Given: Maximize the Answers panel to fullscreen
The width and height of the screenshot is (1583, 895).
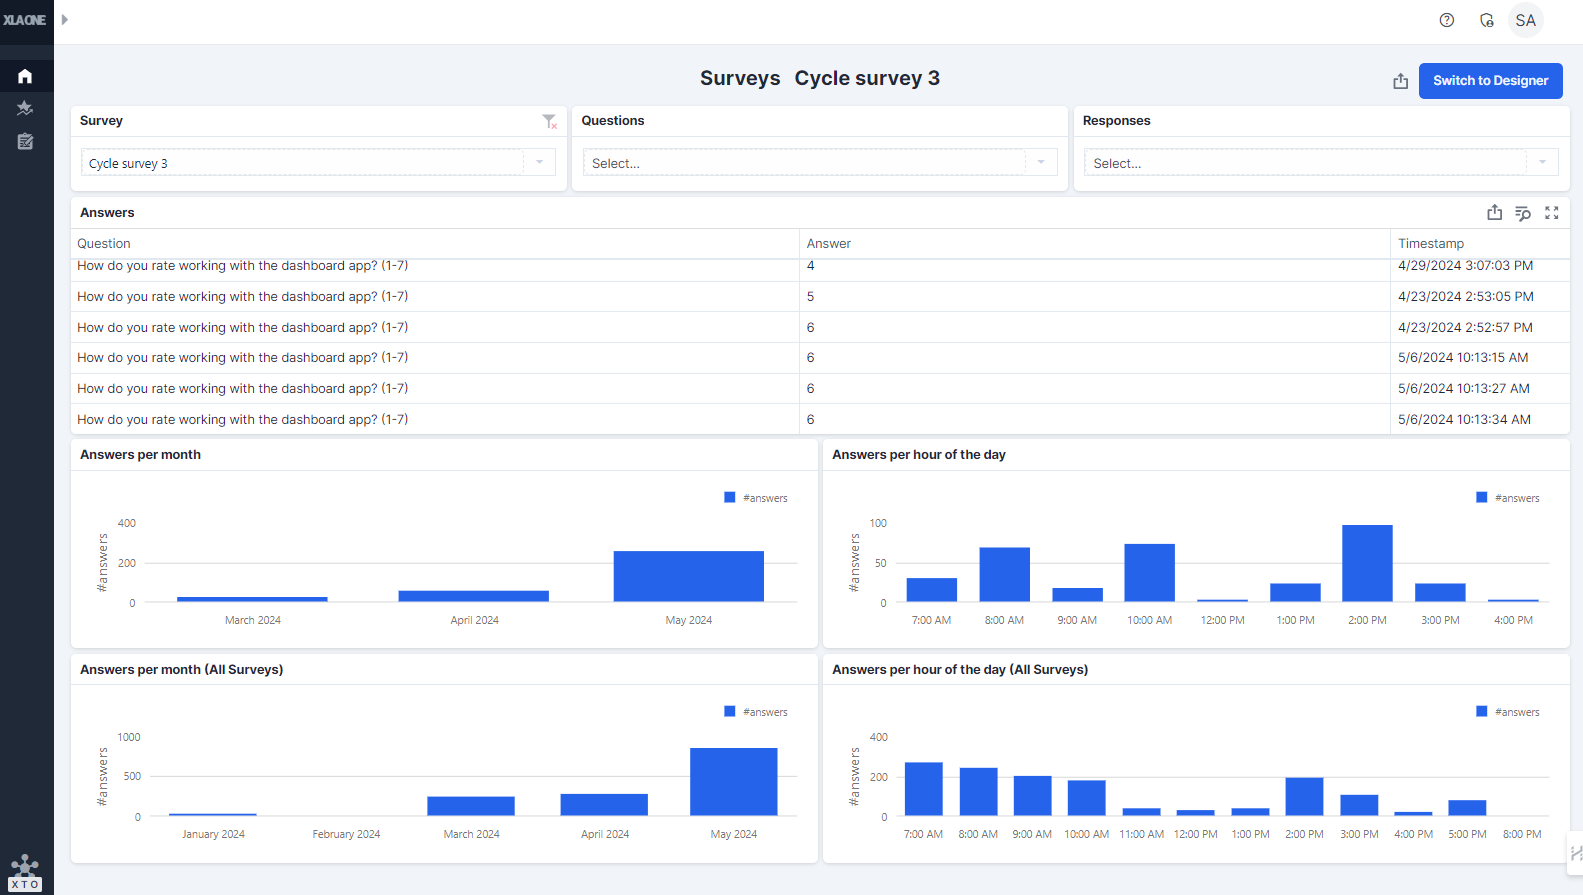Looking at the screenshot, I should pyautogui.click(x=1551, y=213).
